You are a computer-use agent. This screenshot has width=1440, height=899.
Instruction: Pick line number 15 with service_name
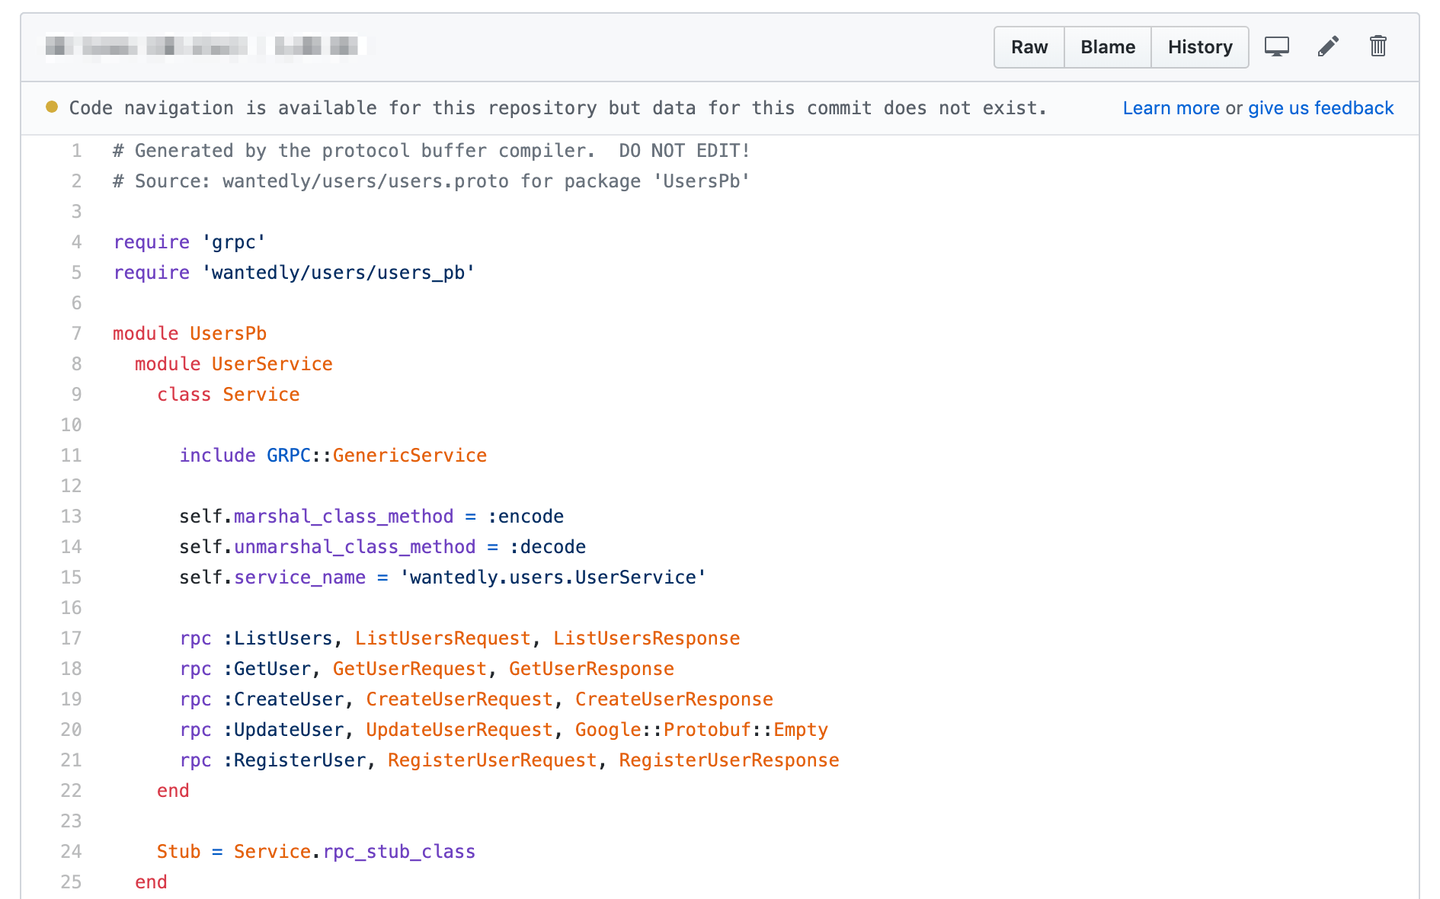71,578
